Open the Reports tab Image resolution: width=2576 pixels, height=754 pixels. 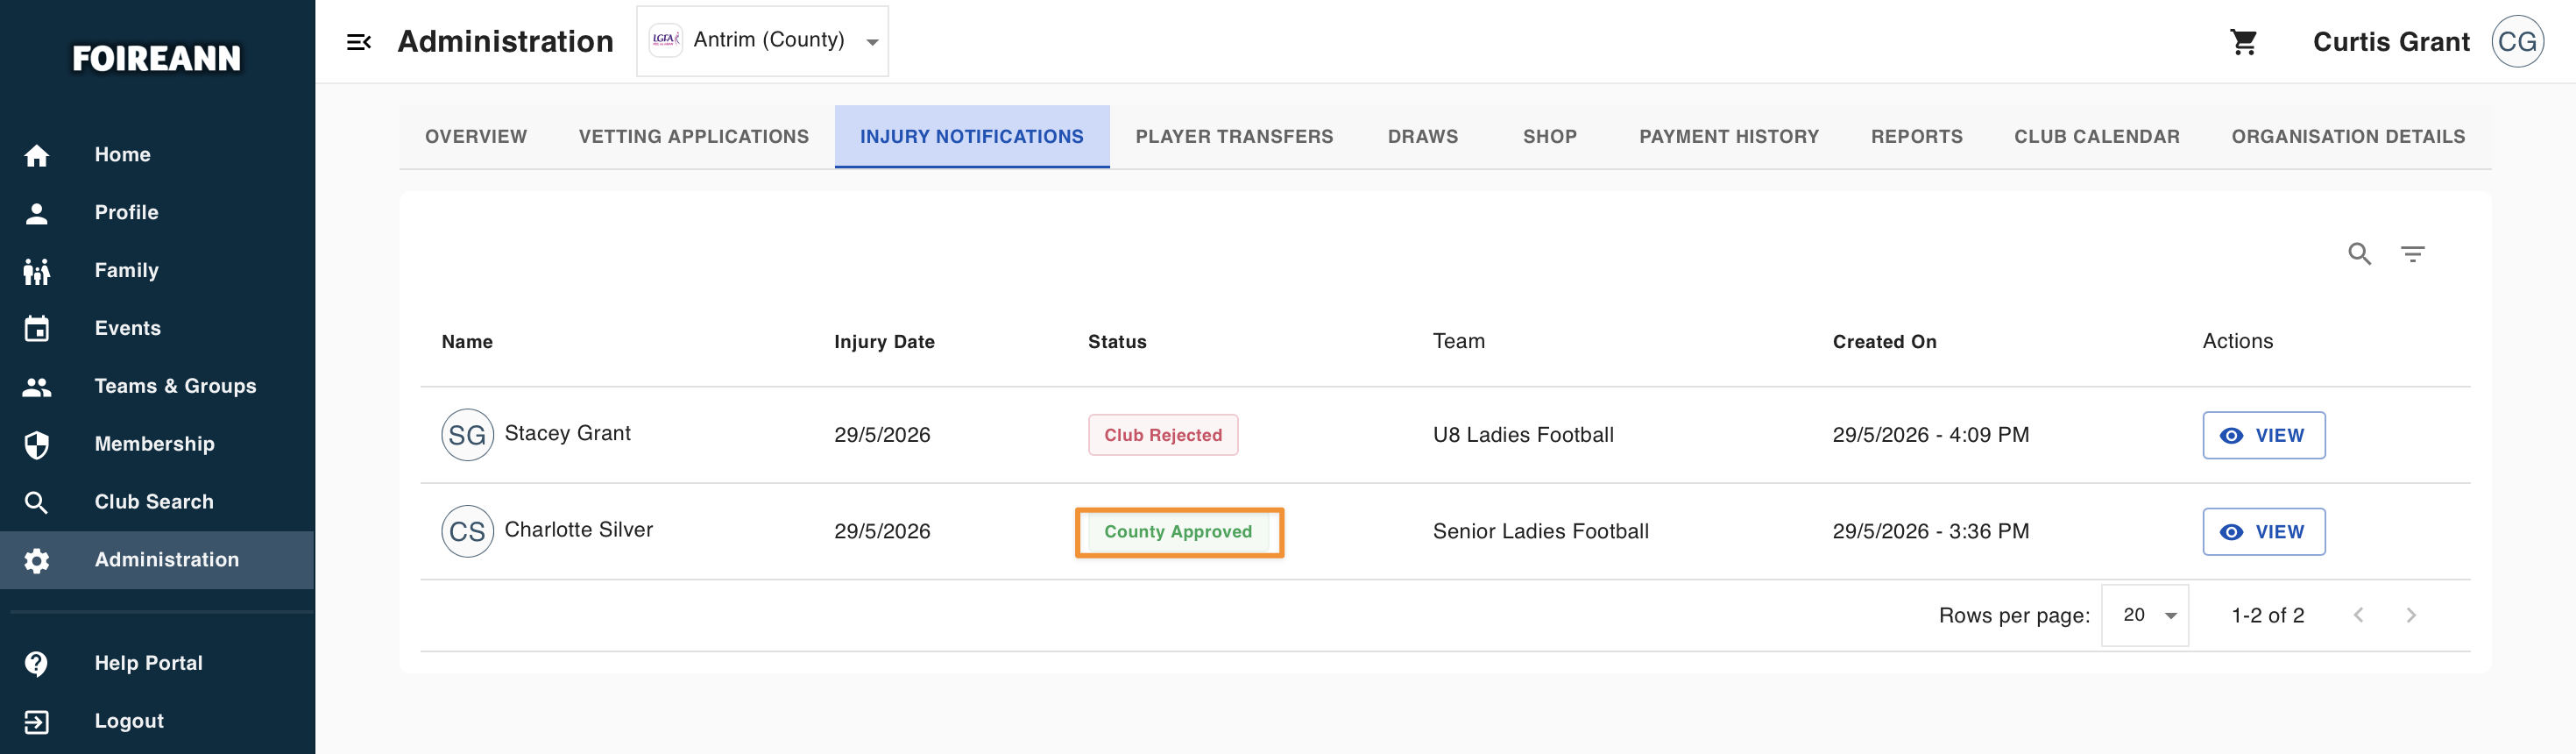point(1916,137)
